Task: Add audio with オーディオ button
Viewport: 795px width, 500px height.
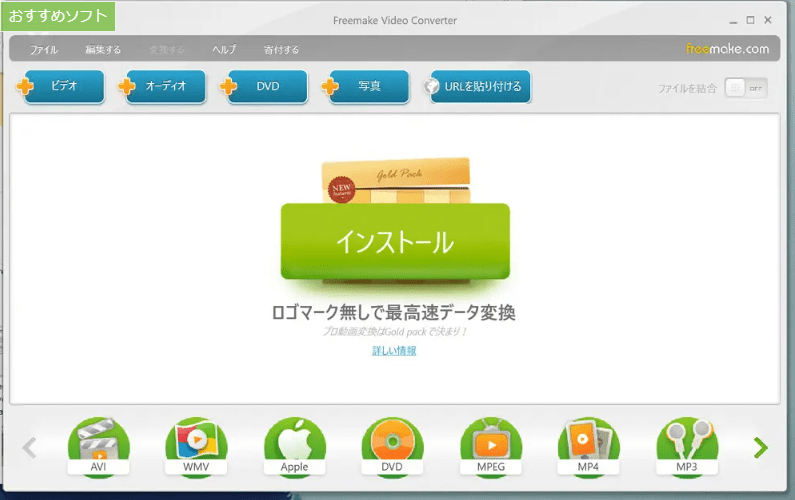Action: 164,87
